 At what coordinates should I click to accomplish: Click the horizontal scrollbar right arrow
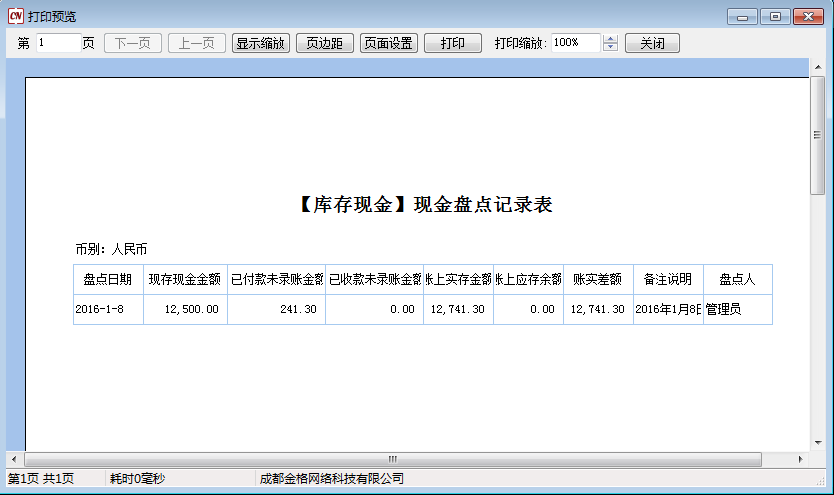tap(800, 459)
